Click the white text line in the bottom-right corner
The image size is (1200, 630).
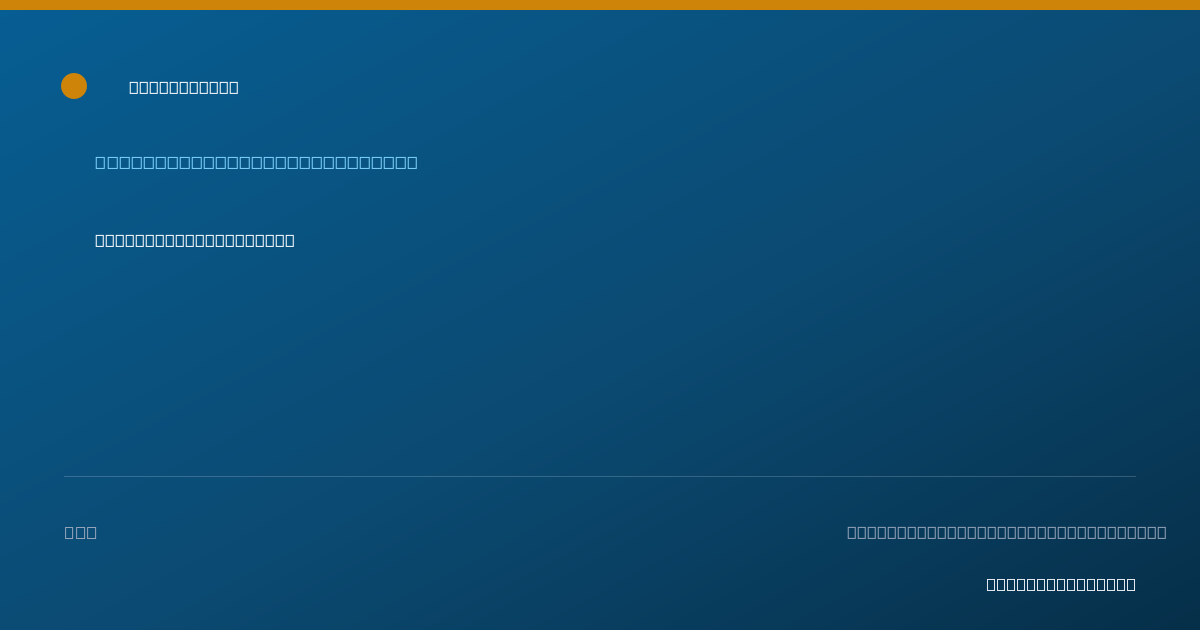pyautogui.click(x=1061, y=584)
